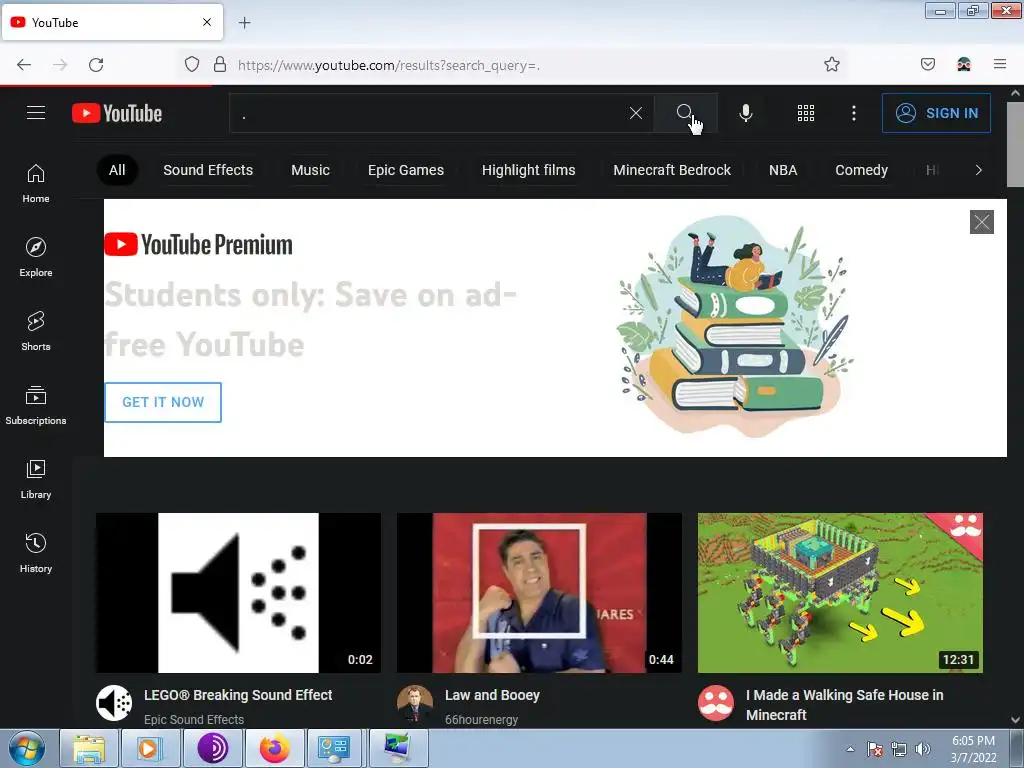Close the YouTube Premium banner

(982, 222)
